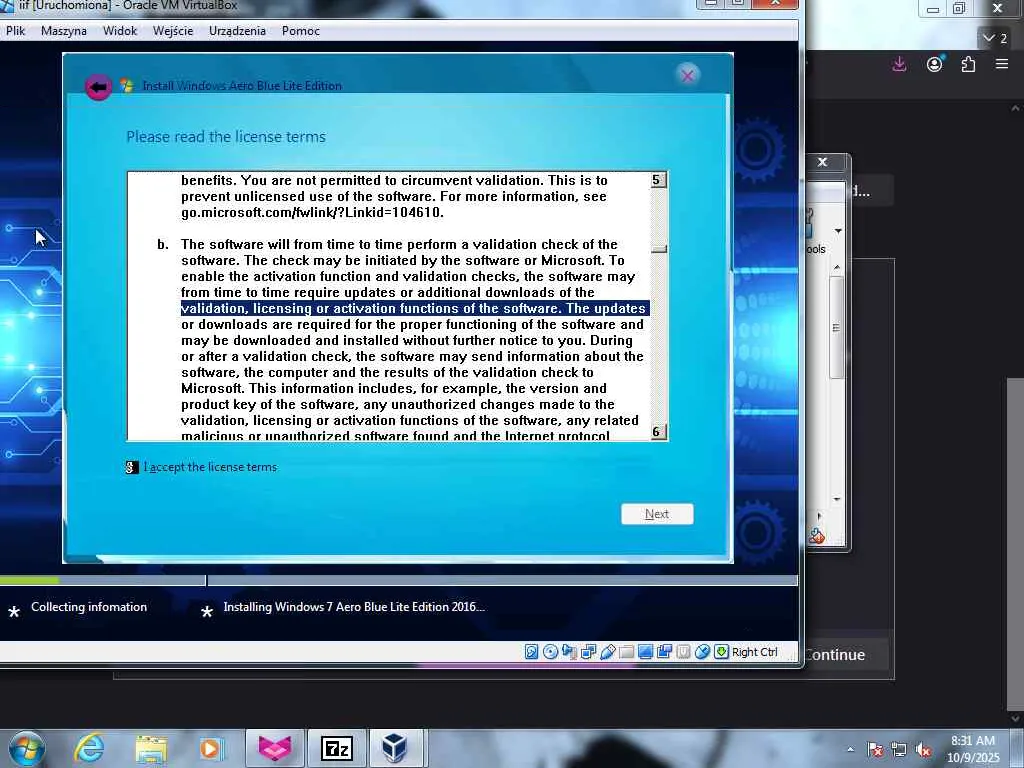1024x768 pixels.
Task: Click the network icon in system tray
Action: [x=899, y=750]
